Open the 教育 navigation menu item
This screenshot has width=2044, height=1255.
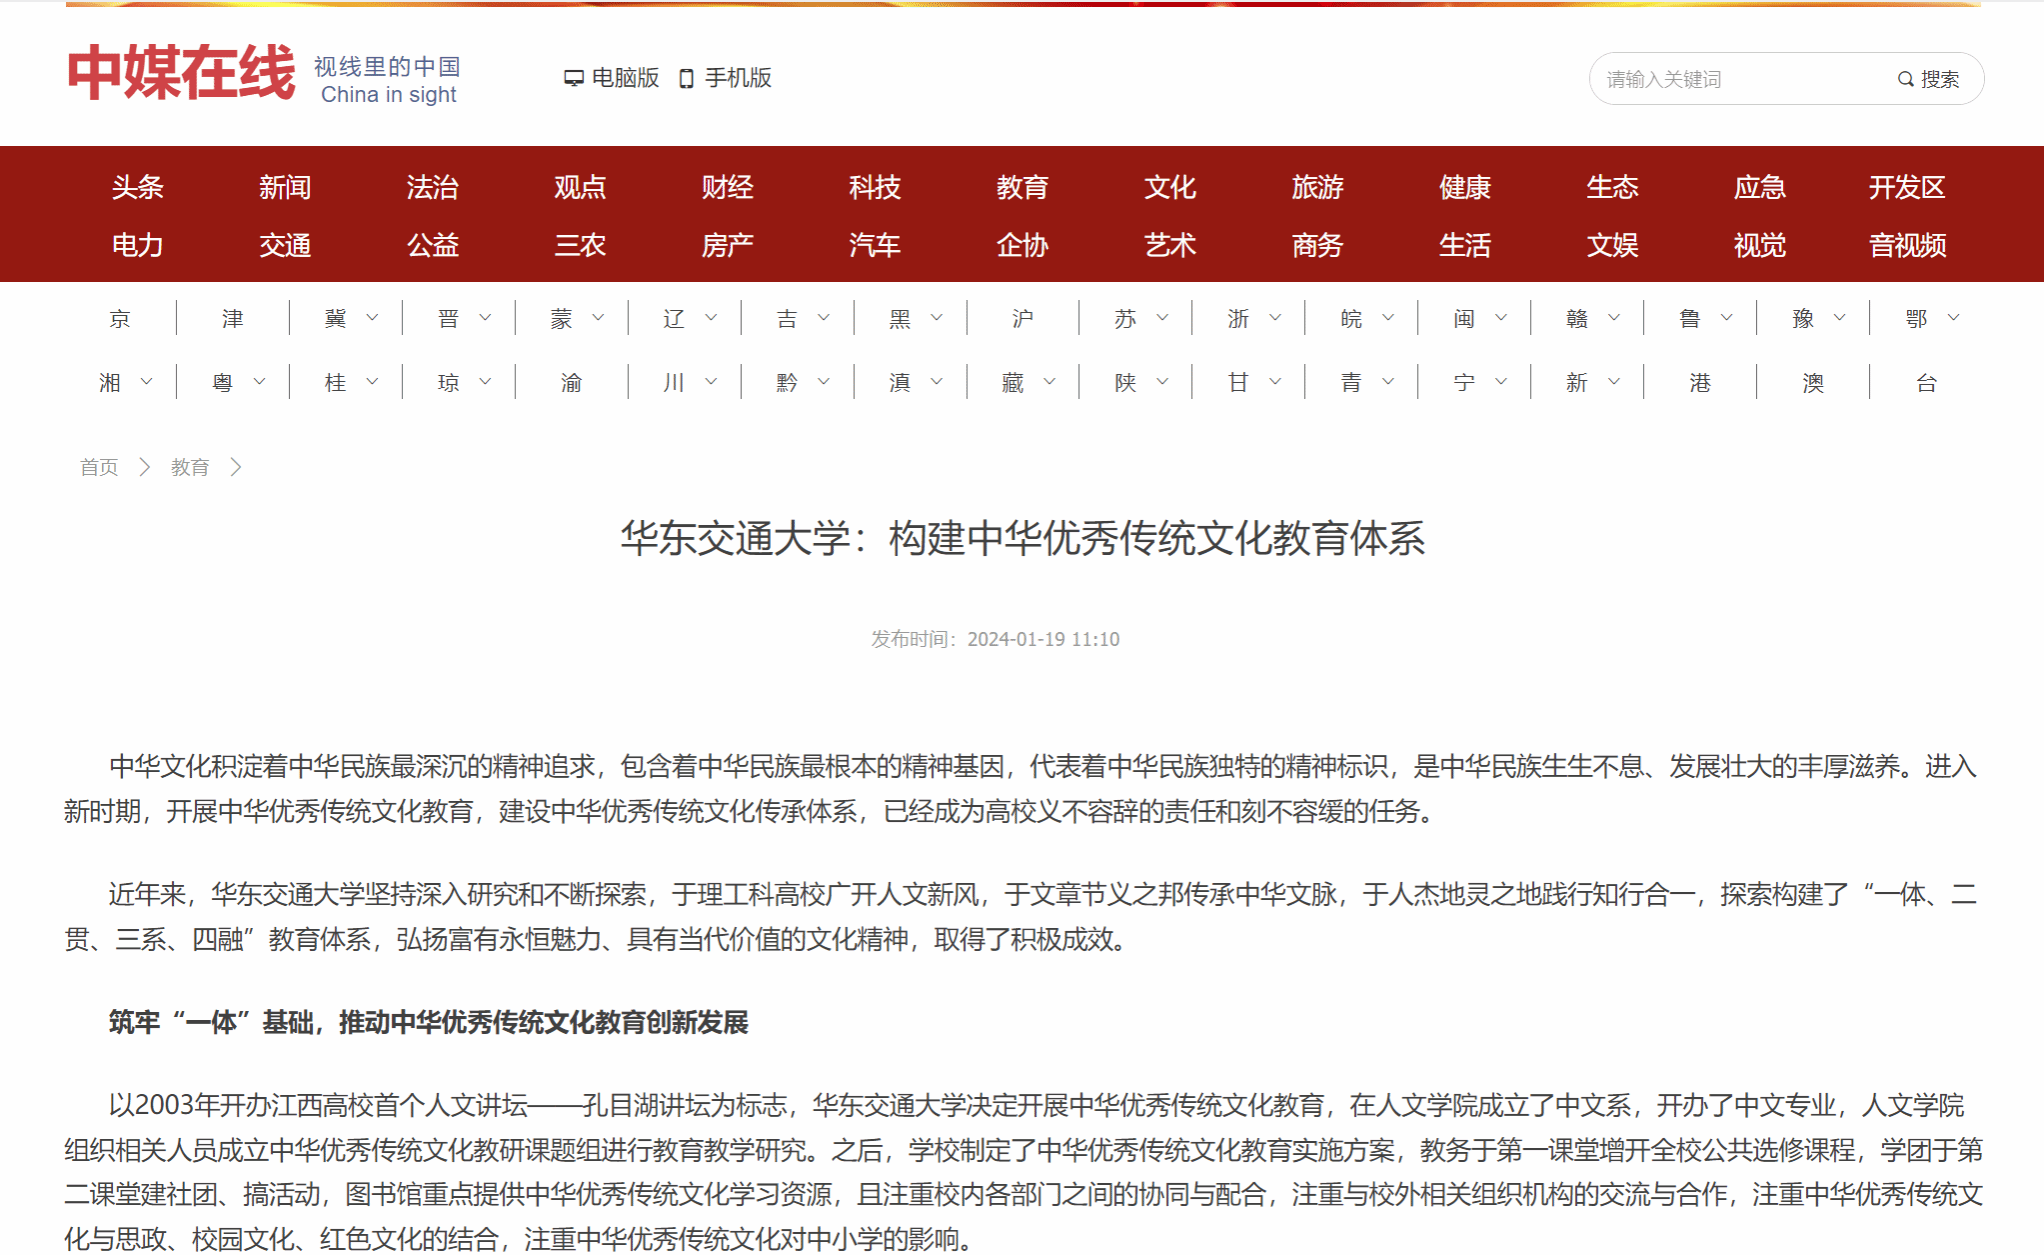click(x=1022, y=187)
